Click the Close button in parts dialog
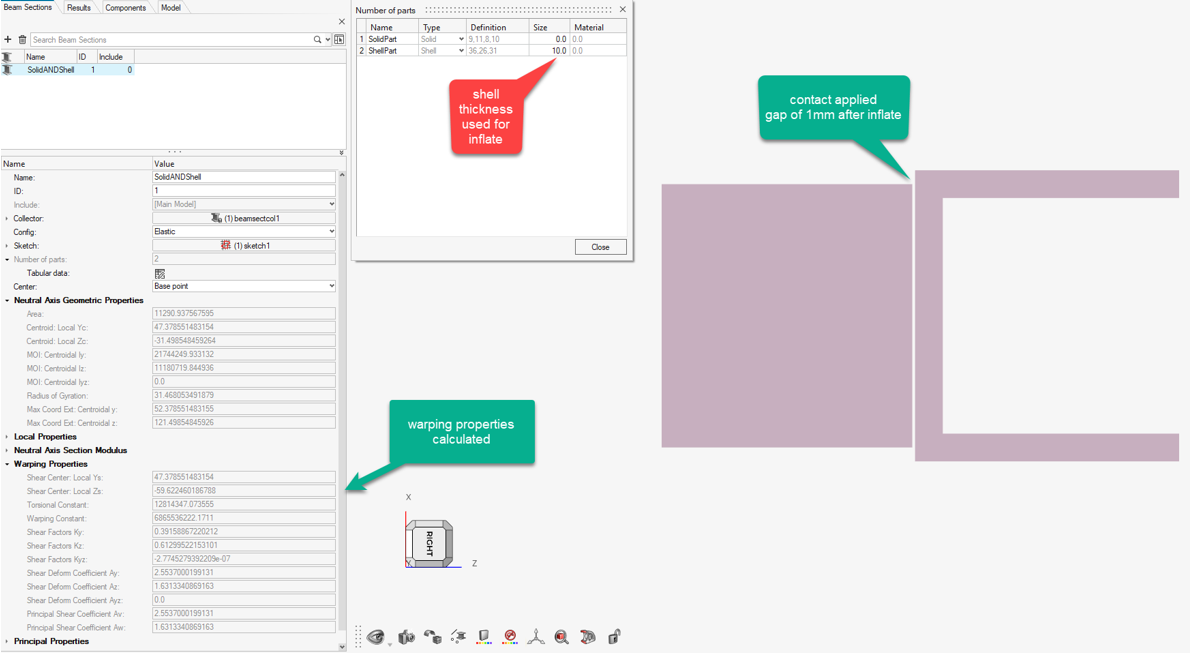Screen dimensions: 1190x653 pos(600,247)
